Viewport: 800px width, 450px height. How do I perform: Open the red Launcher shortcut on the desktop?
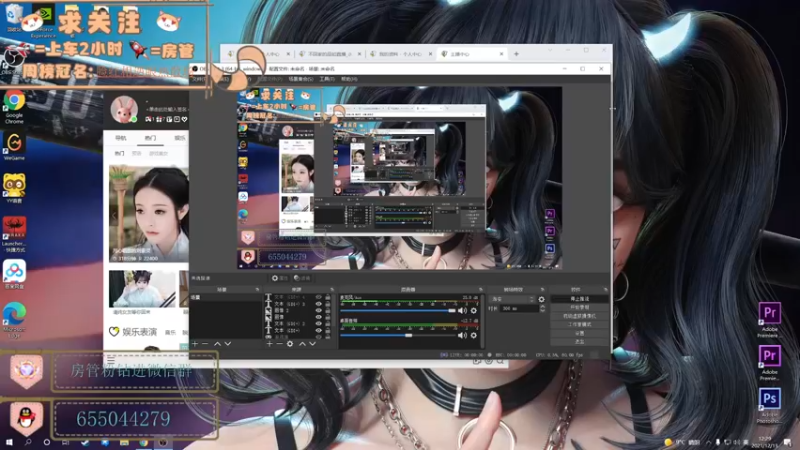pos(14,234)
